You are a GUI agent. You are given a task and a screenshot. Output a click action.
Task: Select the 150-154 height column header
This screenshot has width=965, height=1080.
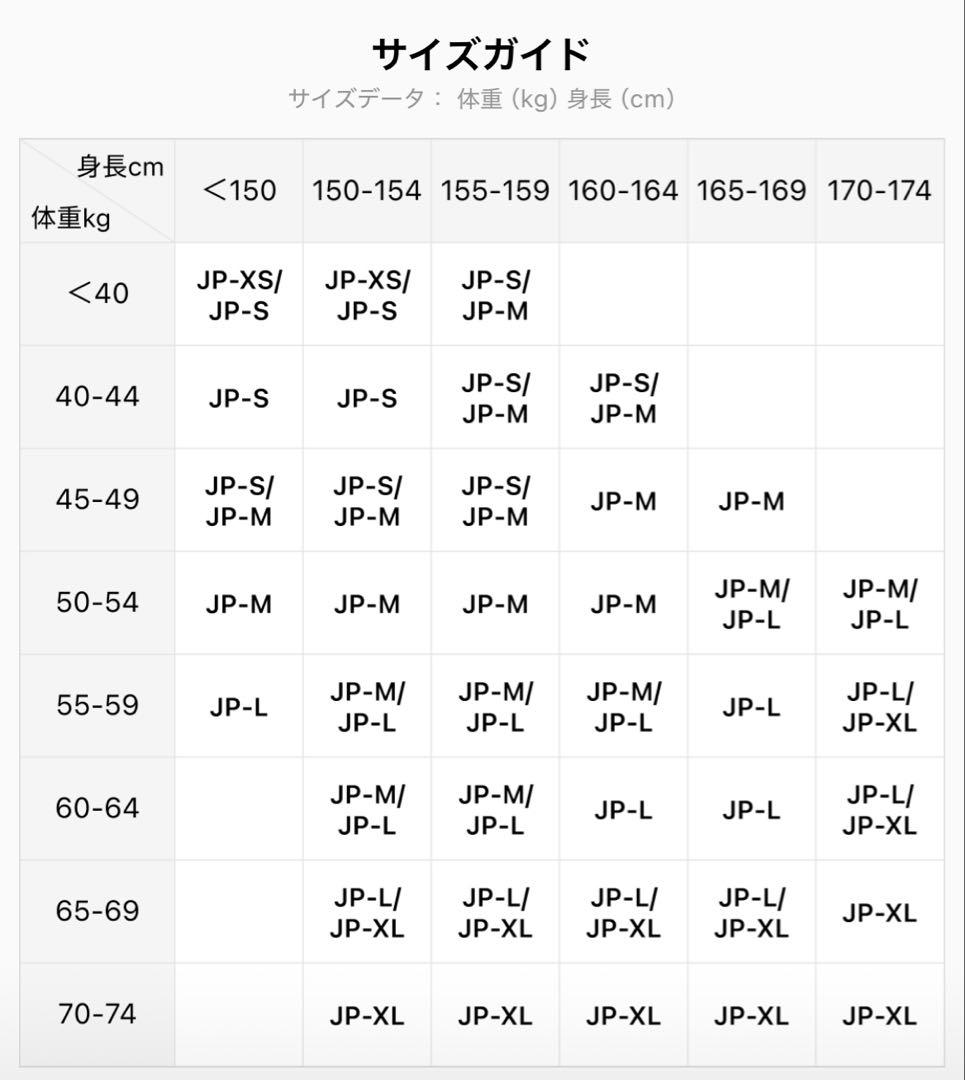coord(367,191)
